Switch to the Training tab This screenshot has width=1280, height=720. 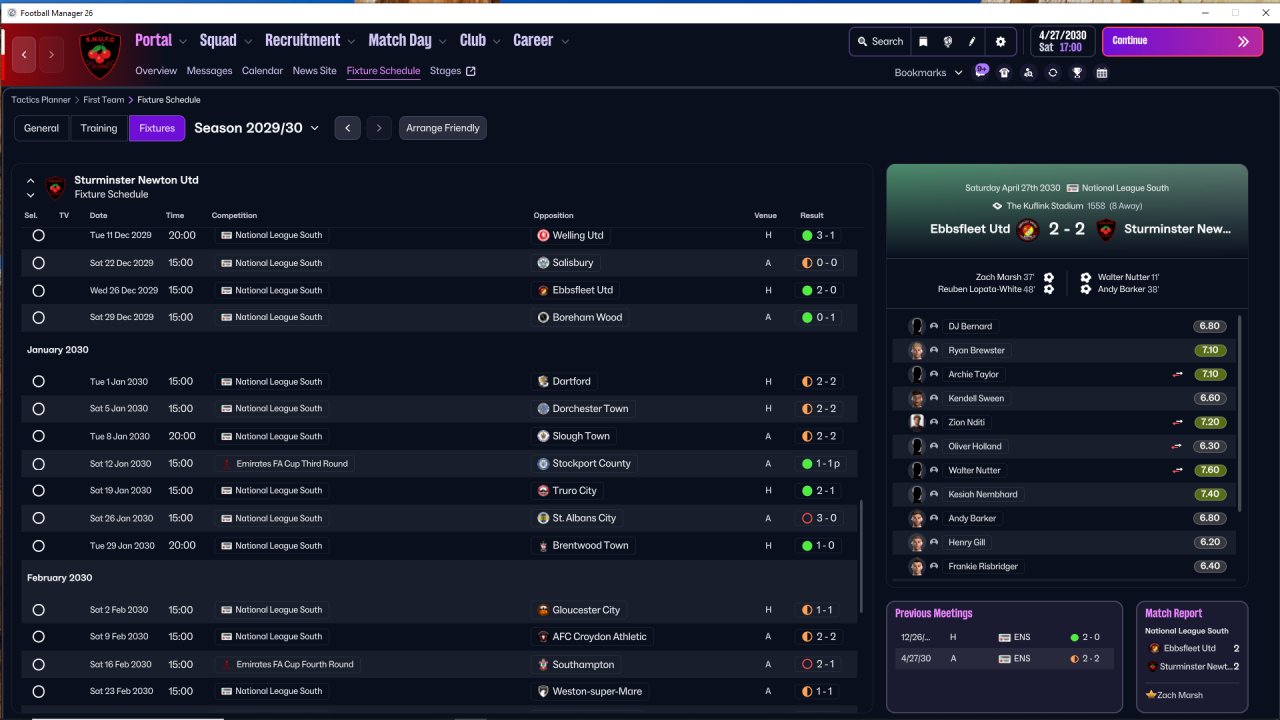(x=99, y=128)
